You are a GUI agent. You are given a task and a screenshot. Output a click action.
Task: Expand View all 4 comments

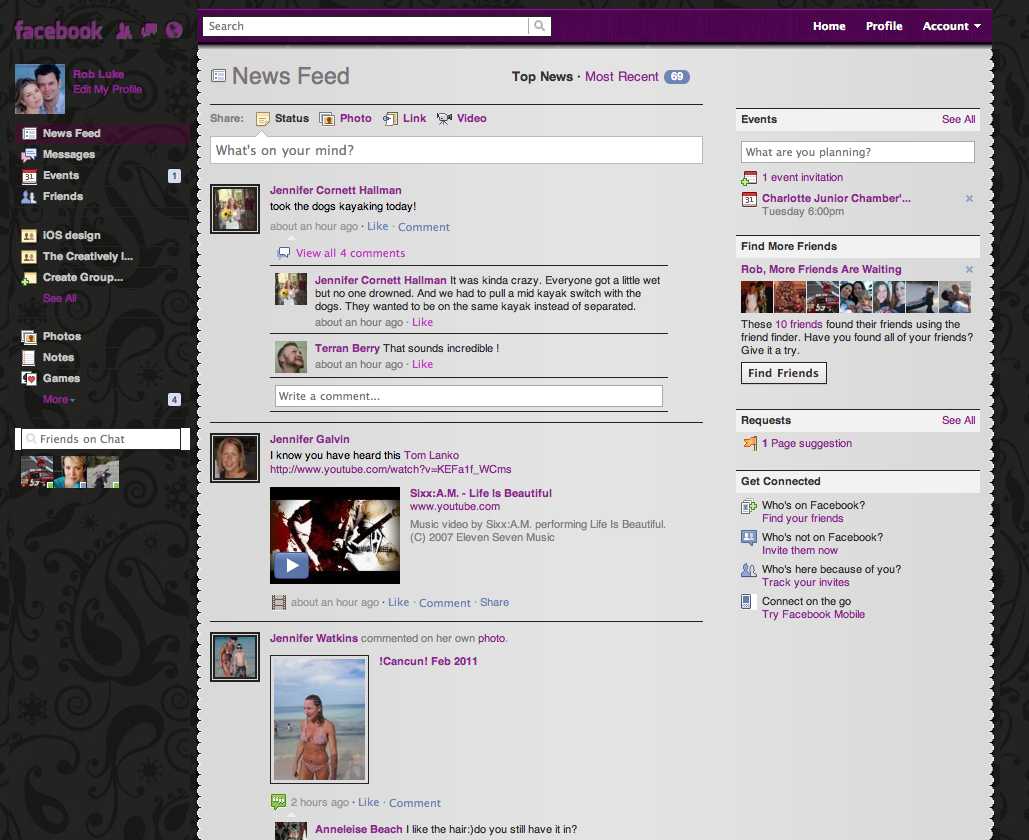tap(350, 253)
